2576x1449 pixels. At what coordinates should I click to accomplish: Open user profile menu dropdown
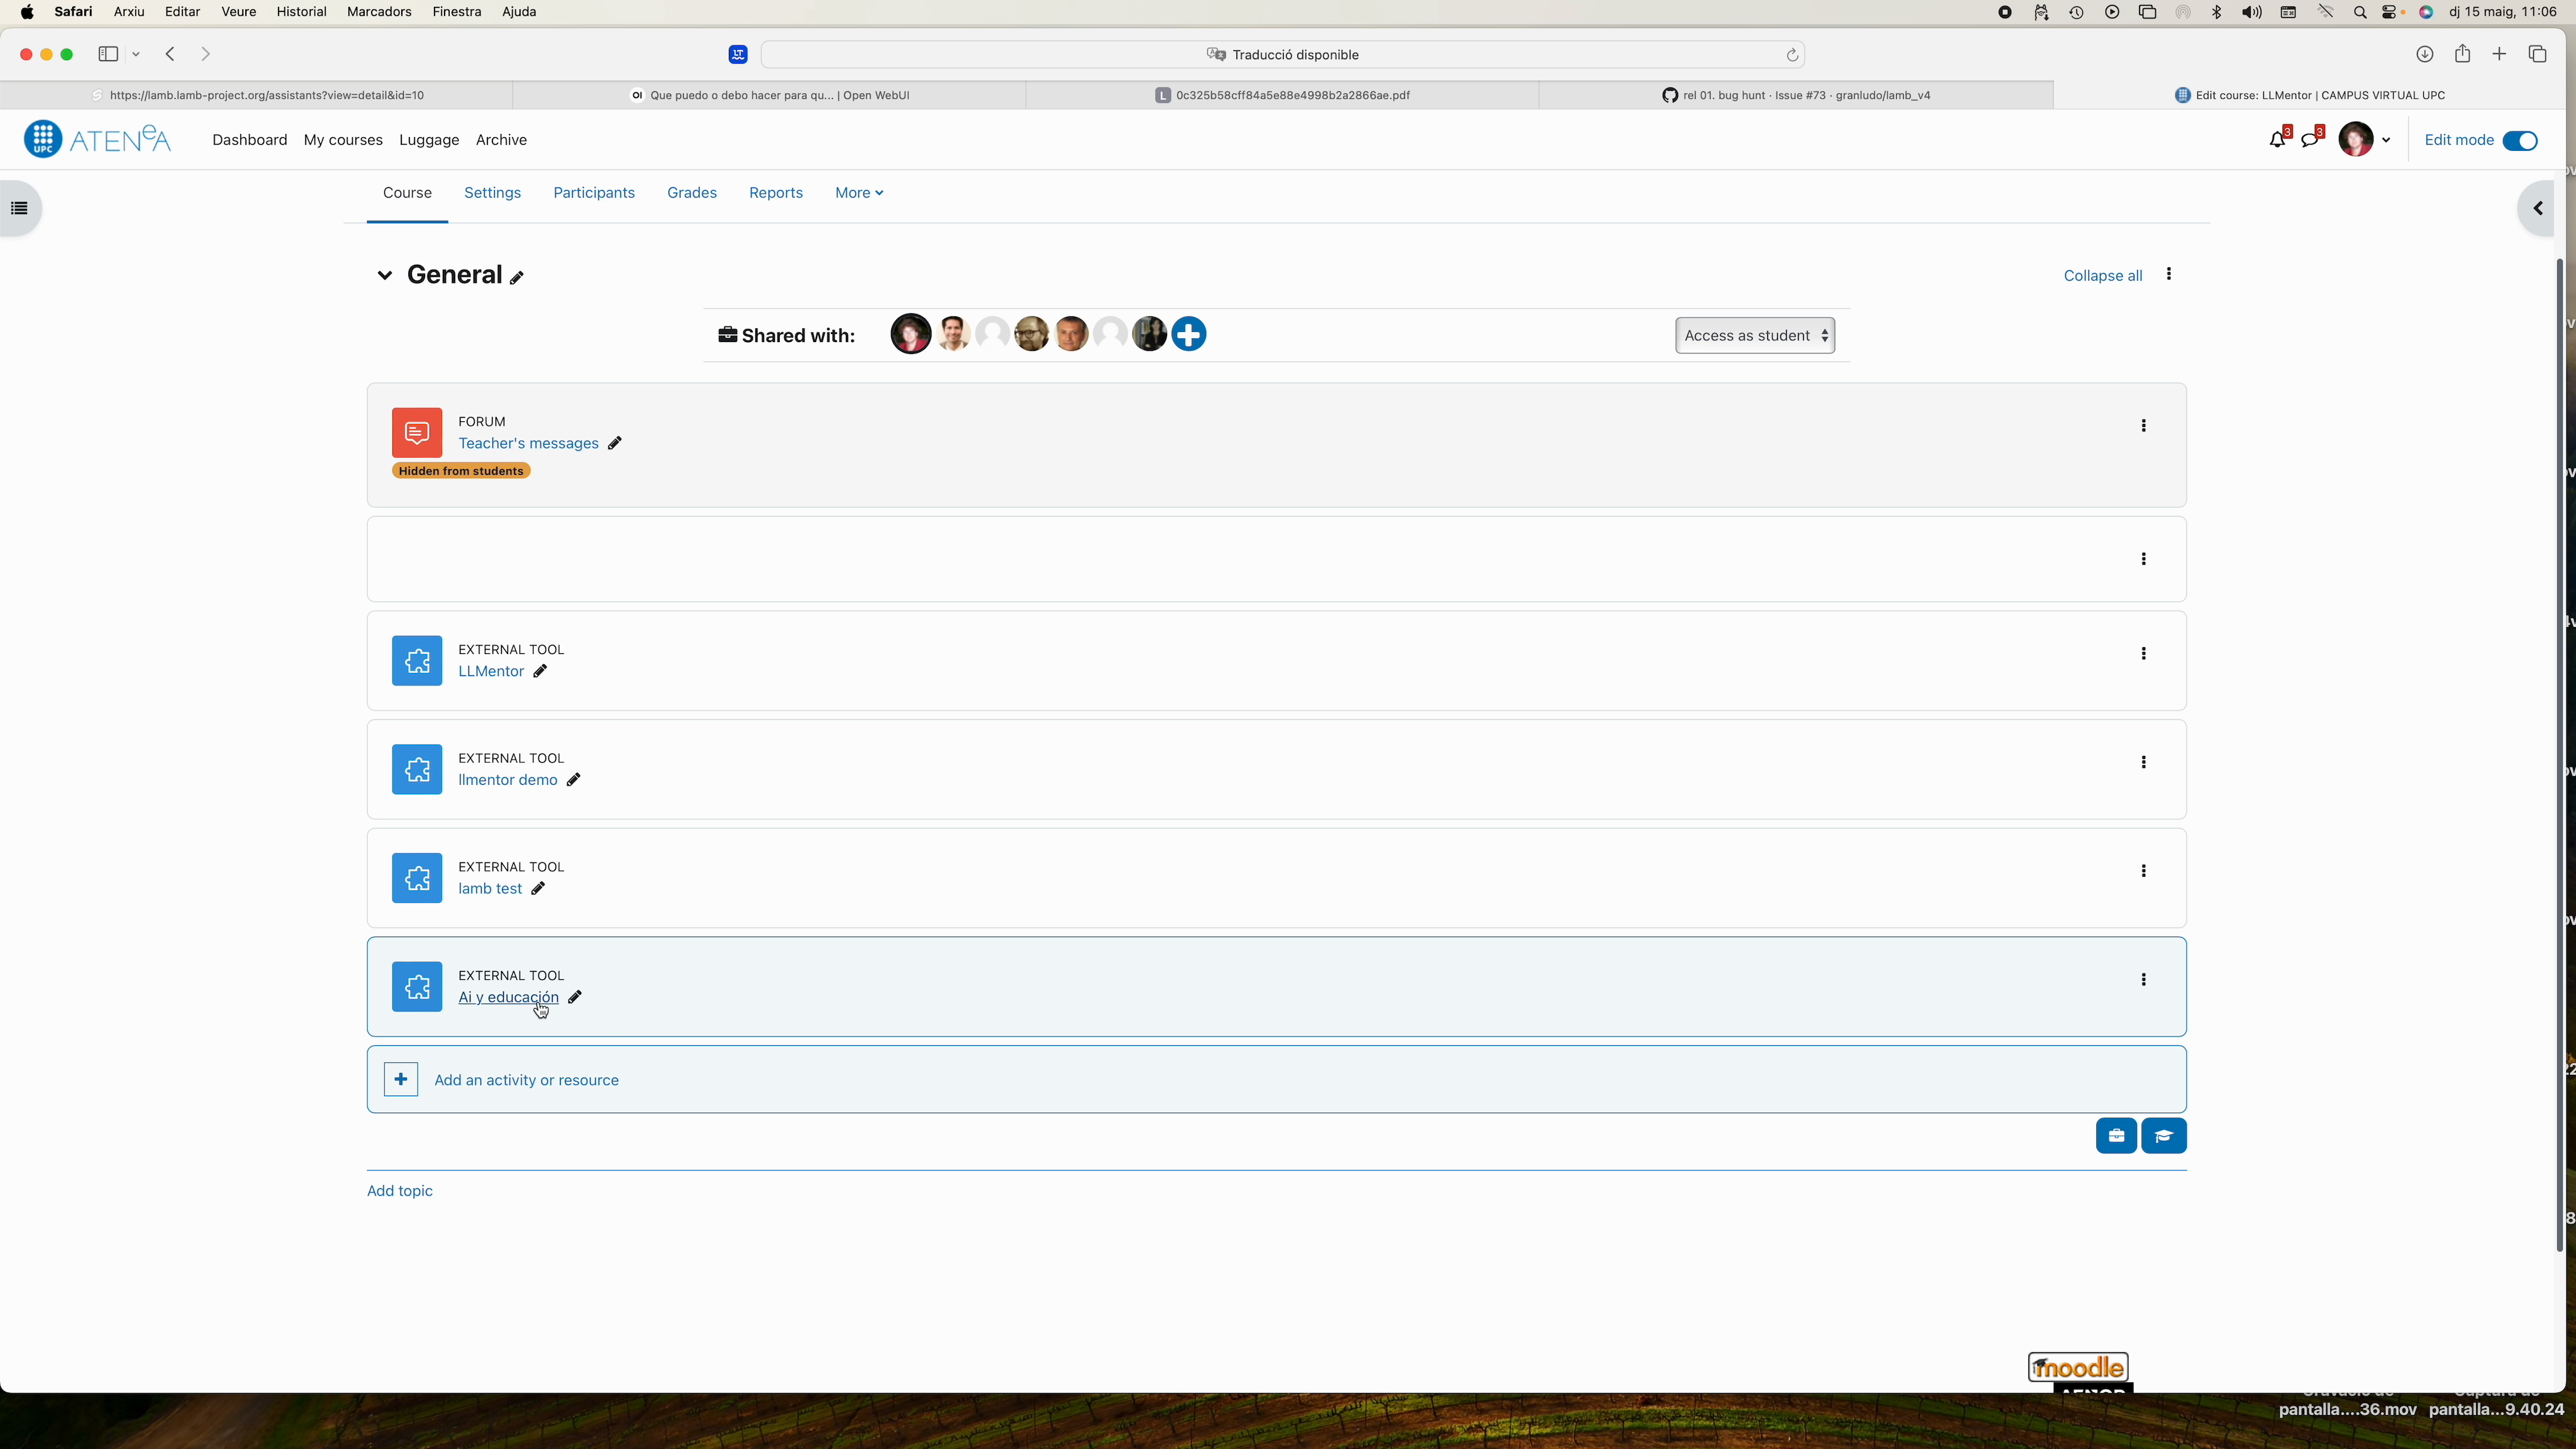pyautogui.click(x=2365, y=140)
